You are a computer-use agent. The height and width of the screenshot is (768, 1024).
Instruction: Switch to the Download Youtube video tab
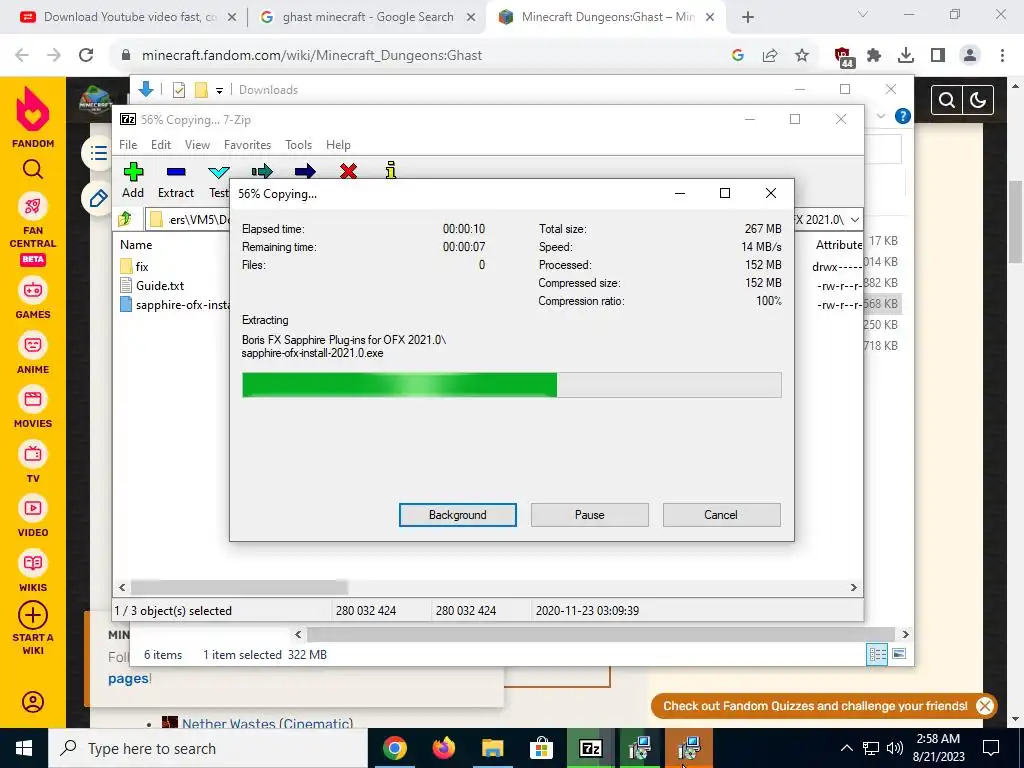pos(128,17)
